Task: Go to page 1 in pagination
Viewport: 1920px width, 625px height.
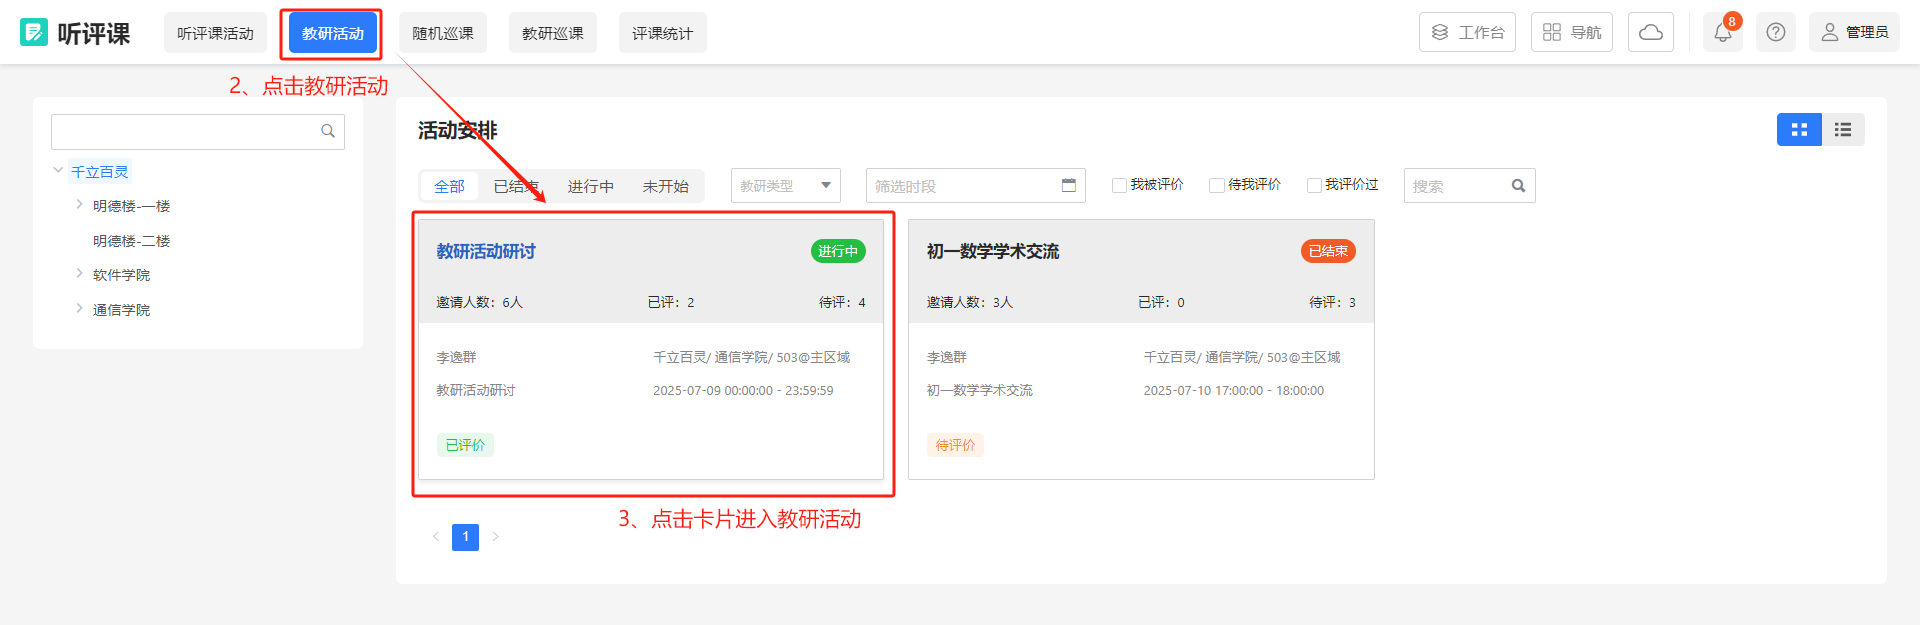Action: point(465,537)
